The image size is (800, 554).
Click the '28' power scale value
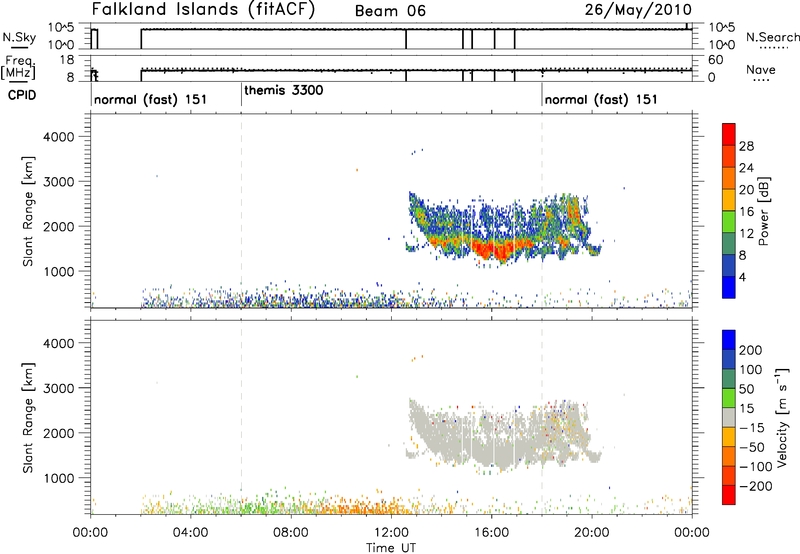(746, 146)
